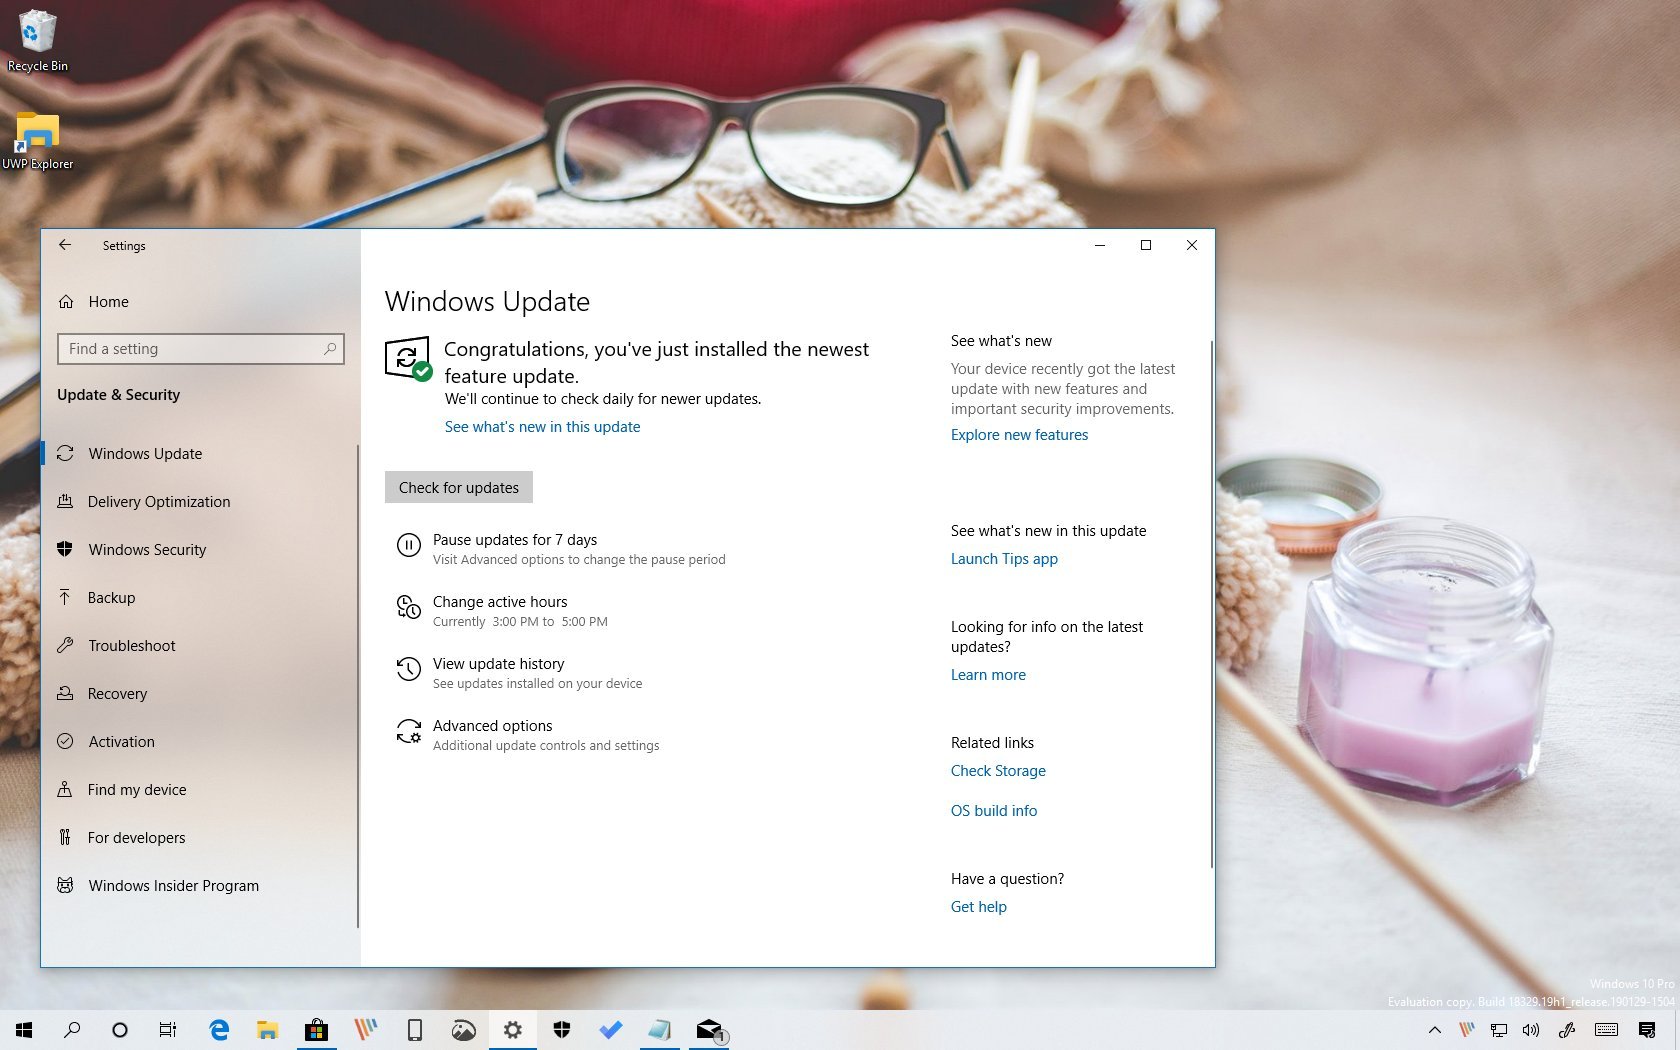Click the wrench icon beside Troubleshoot

[65, 645]
